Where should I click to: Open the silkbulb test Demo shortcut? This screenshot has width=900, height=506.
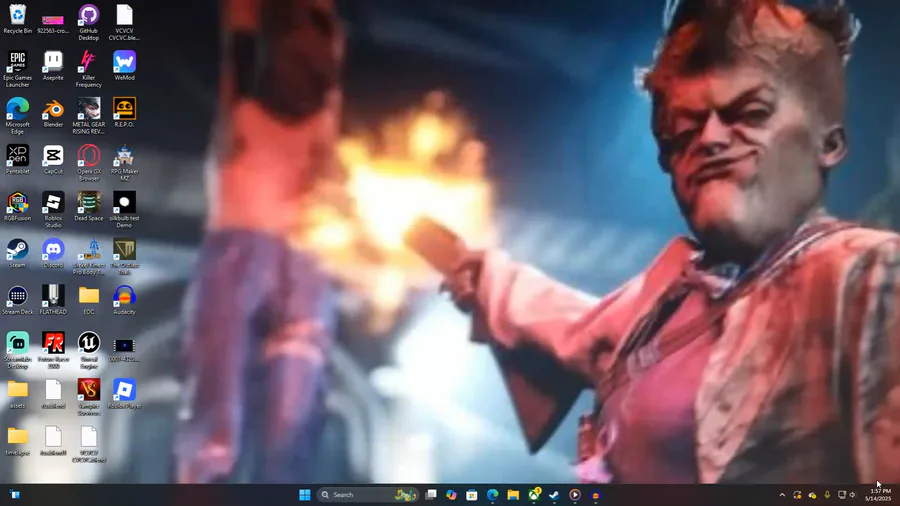tap(124, 210)
